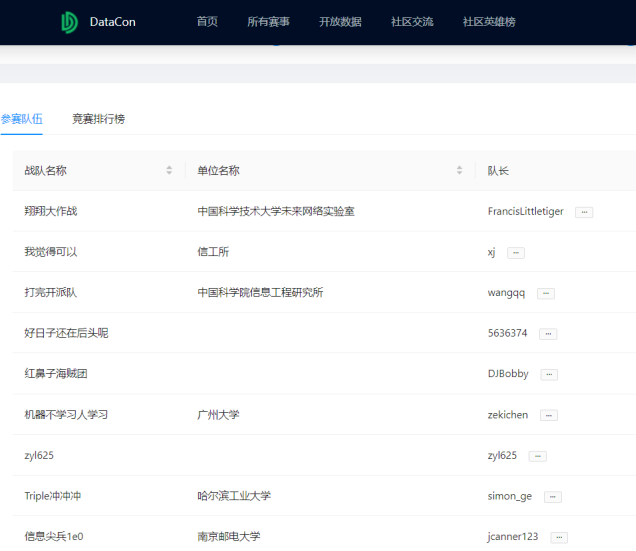Click captain name zekichen

tap(508, 415)
